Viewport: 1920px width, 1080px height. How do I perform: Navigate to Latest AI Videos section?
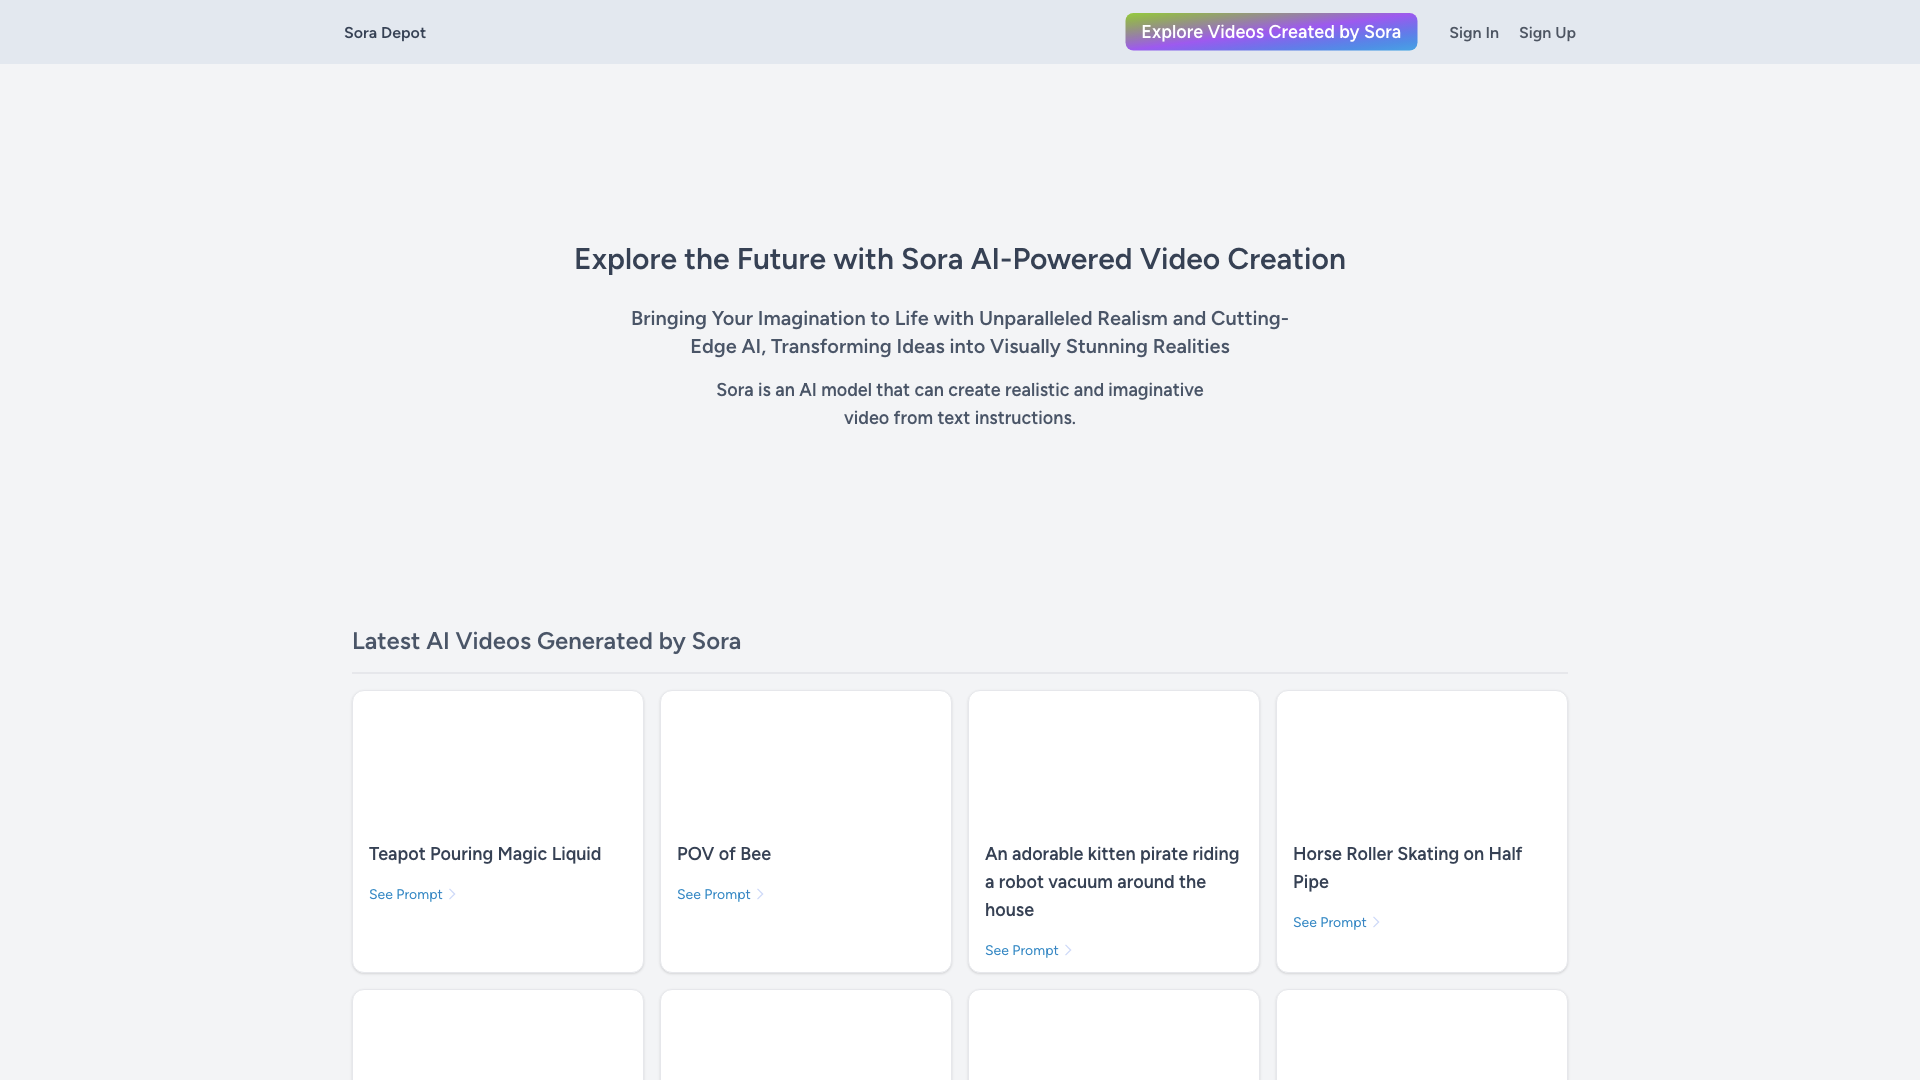pyautogui.click(x=546, y=640)
